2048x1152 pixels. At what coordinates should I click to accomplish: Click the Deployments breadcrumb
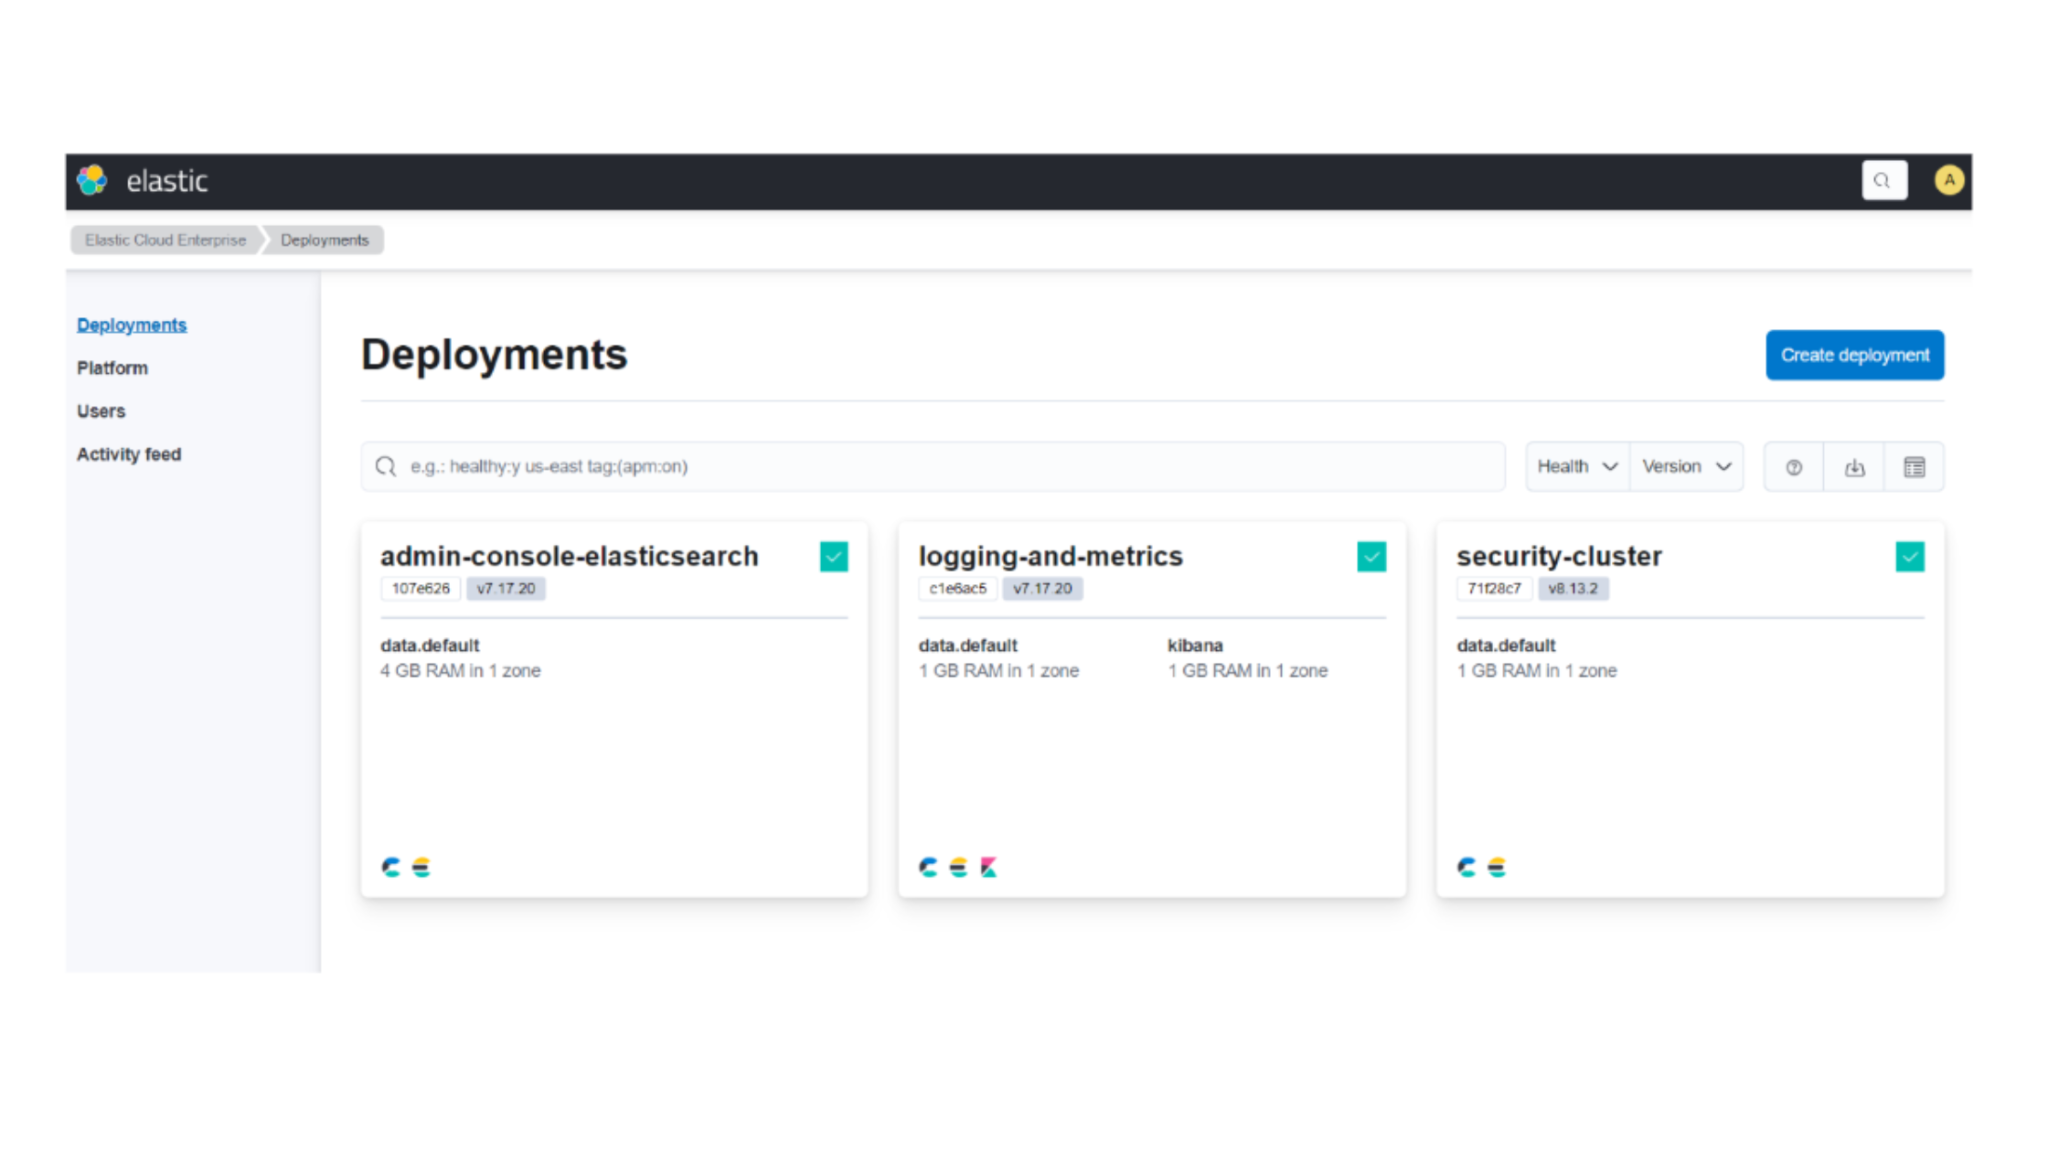click(324, 240)
